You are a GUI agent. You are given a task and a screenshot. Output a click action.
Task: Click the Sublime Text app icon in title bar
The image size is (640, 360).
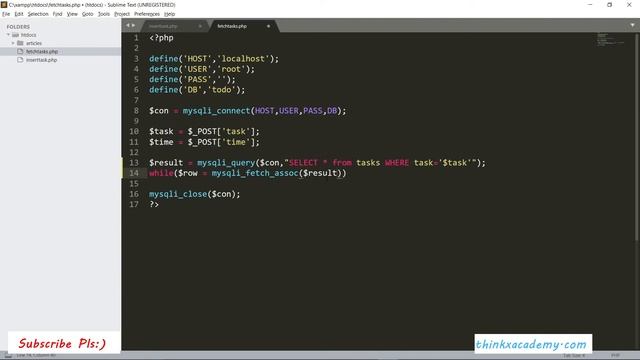pyautogui.click(x=4, y=4)
